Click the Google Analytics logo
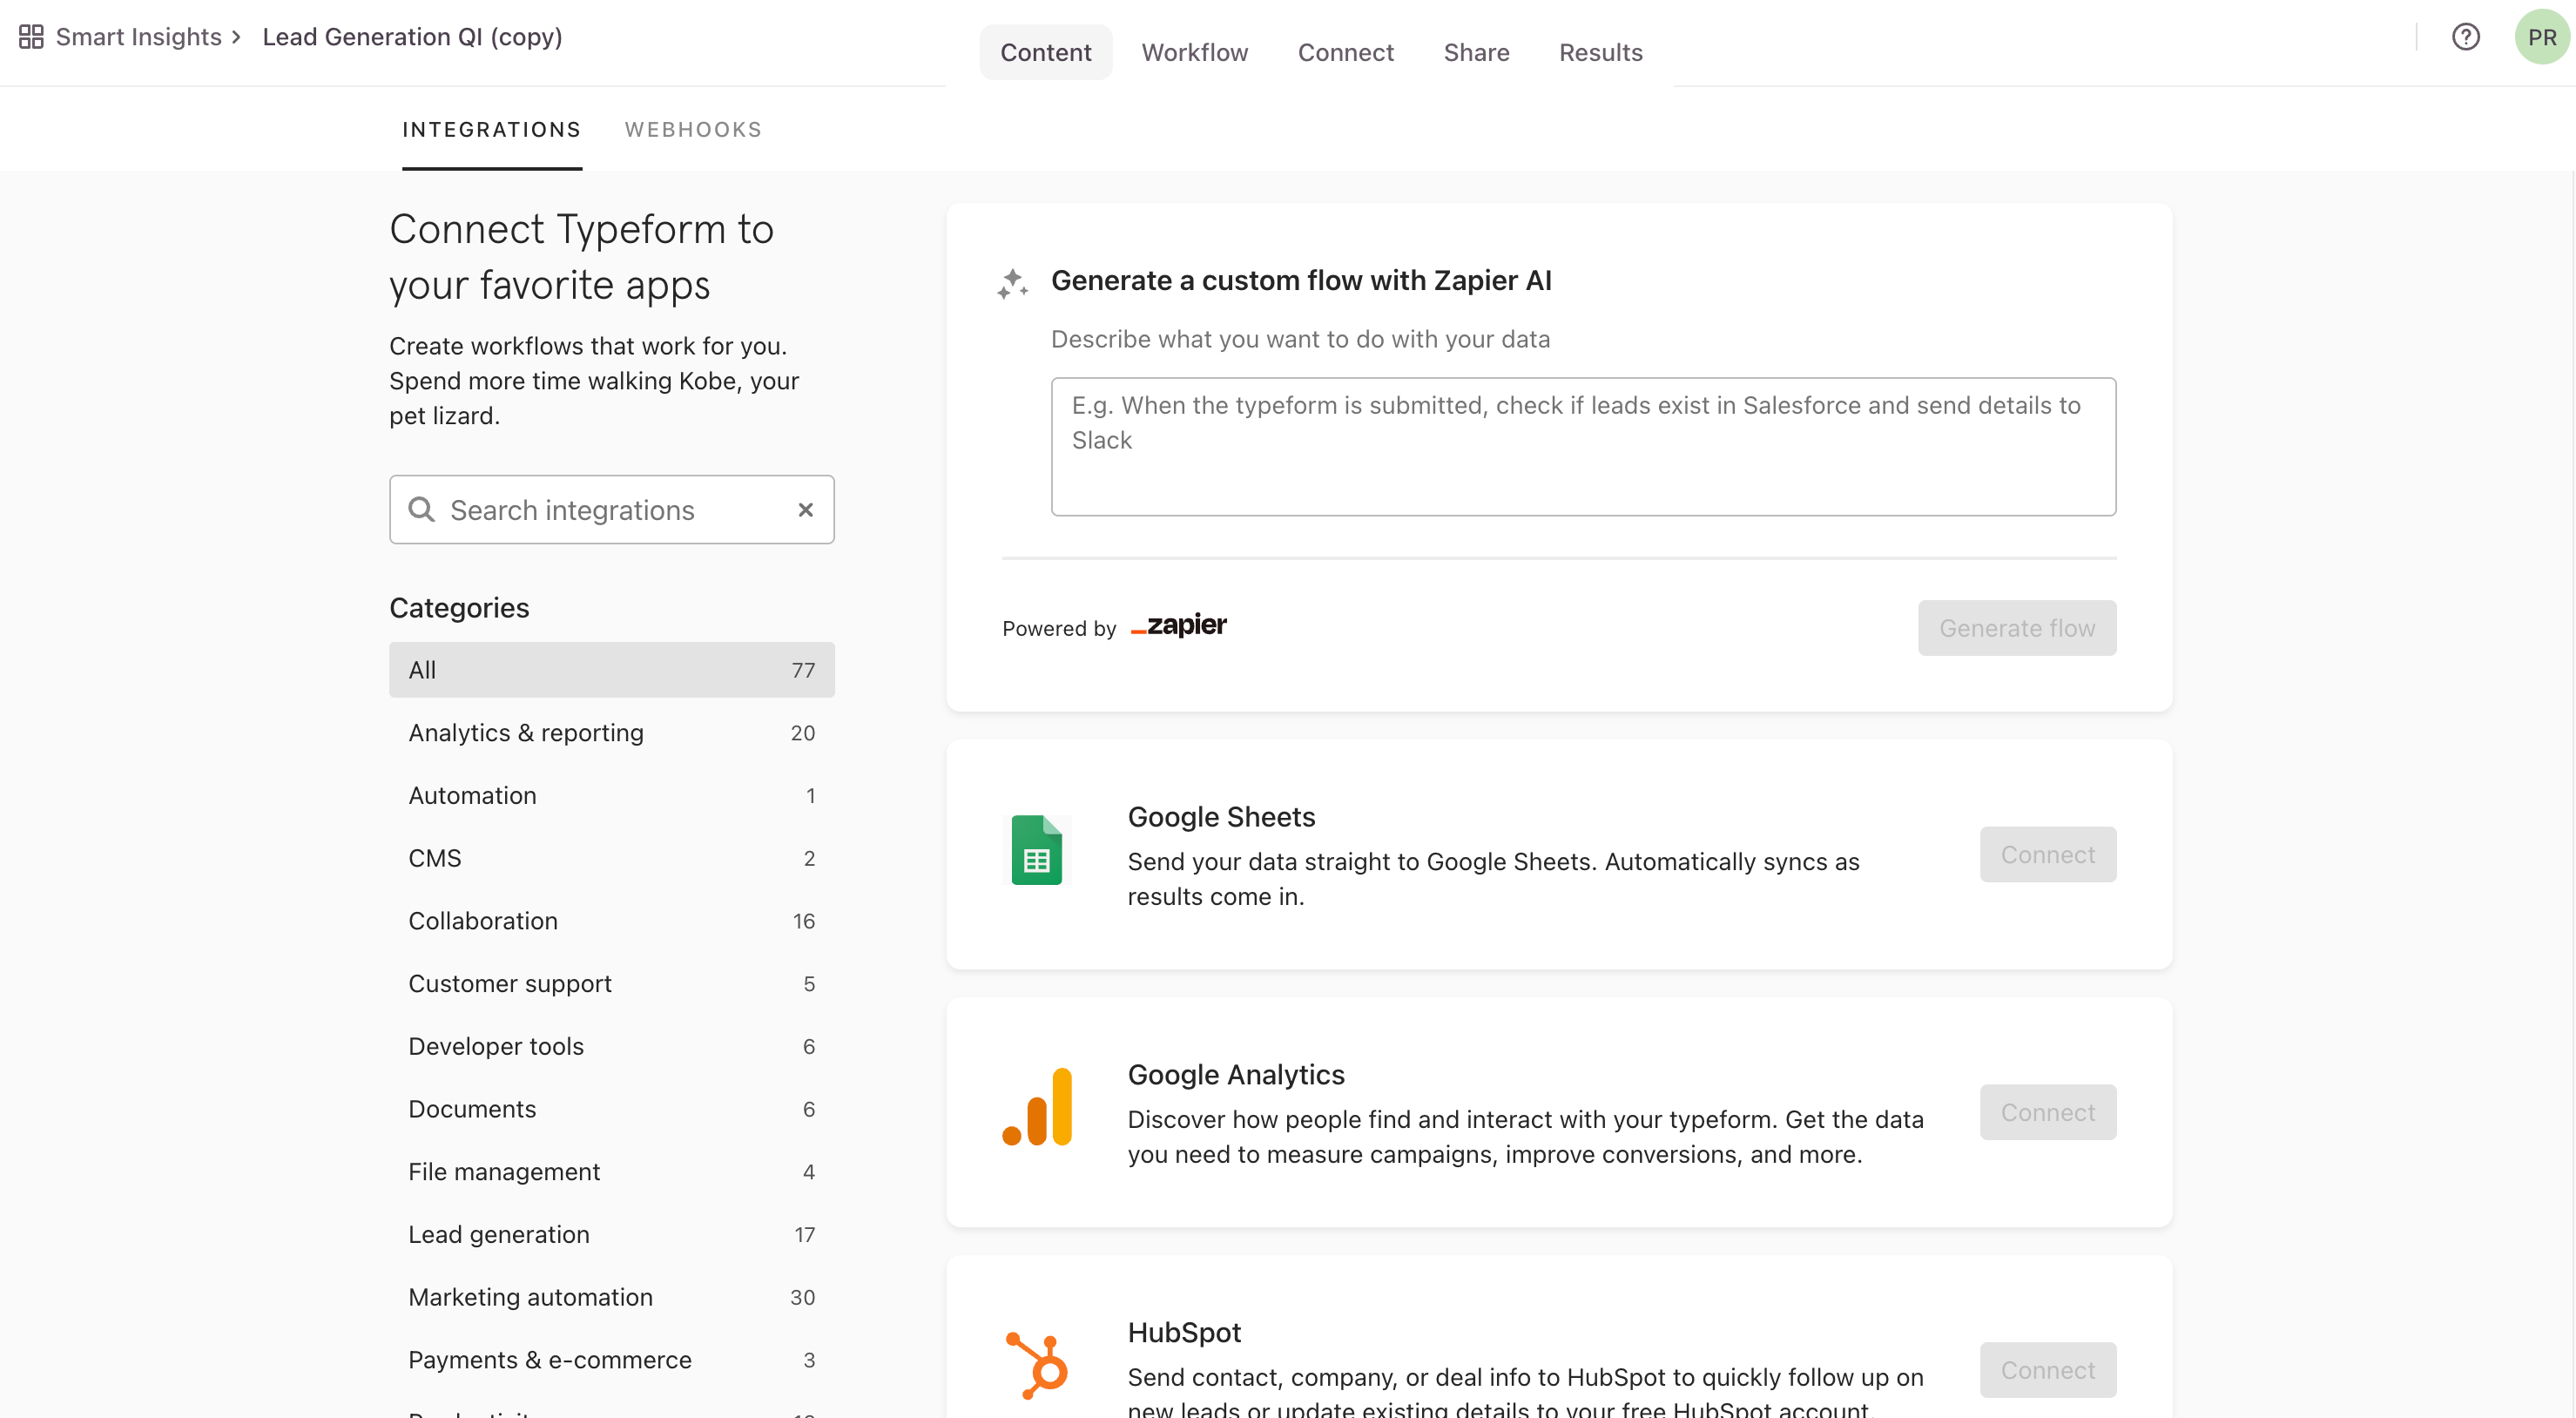Image resolution: width=2576 pixels, height=1418 pixels. (x=1037, y=1107)
